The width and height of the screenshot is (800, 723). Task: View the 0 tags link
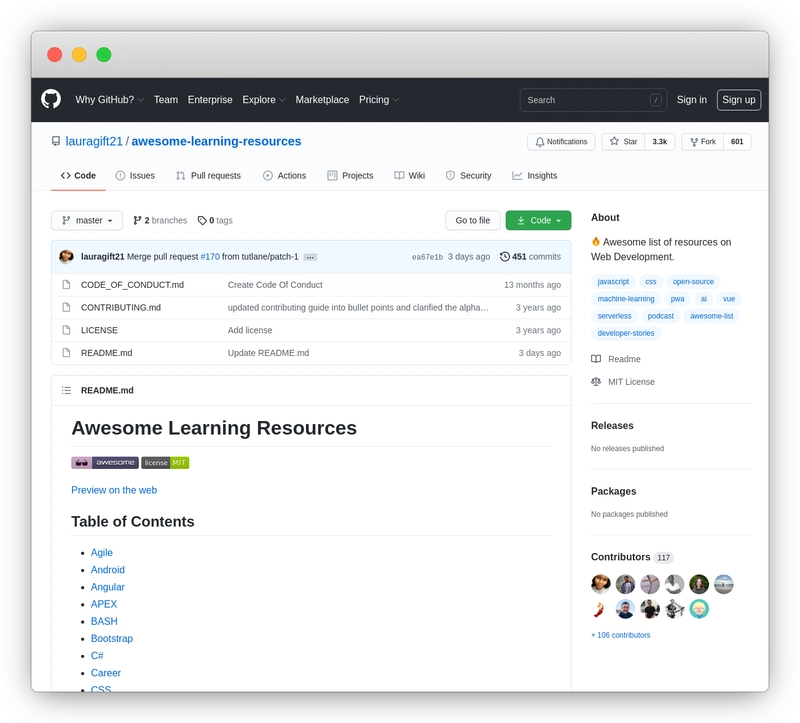coord(215,220)
